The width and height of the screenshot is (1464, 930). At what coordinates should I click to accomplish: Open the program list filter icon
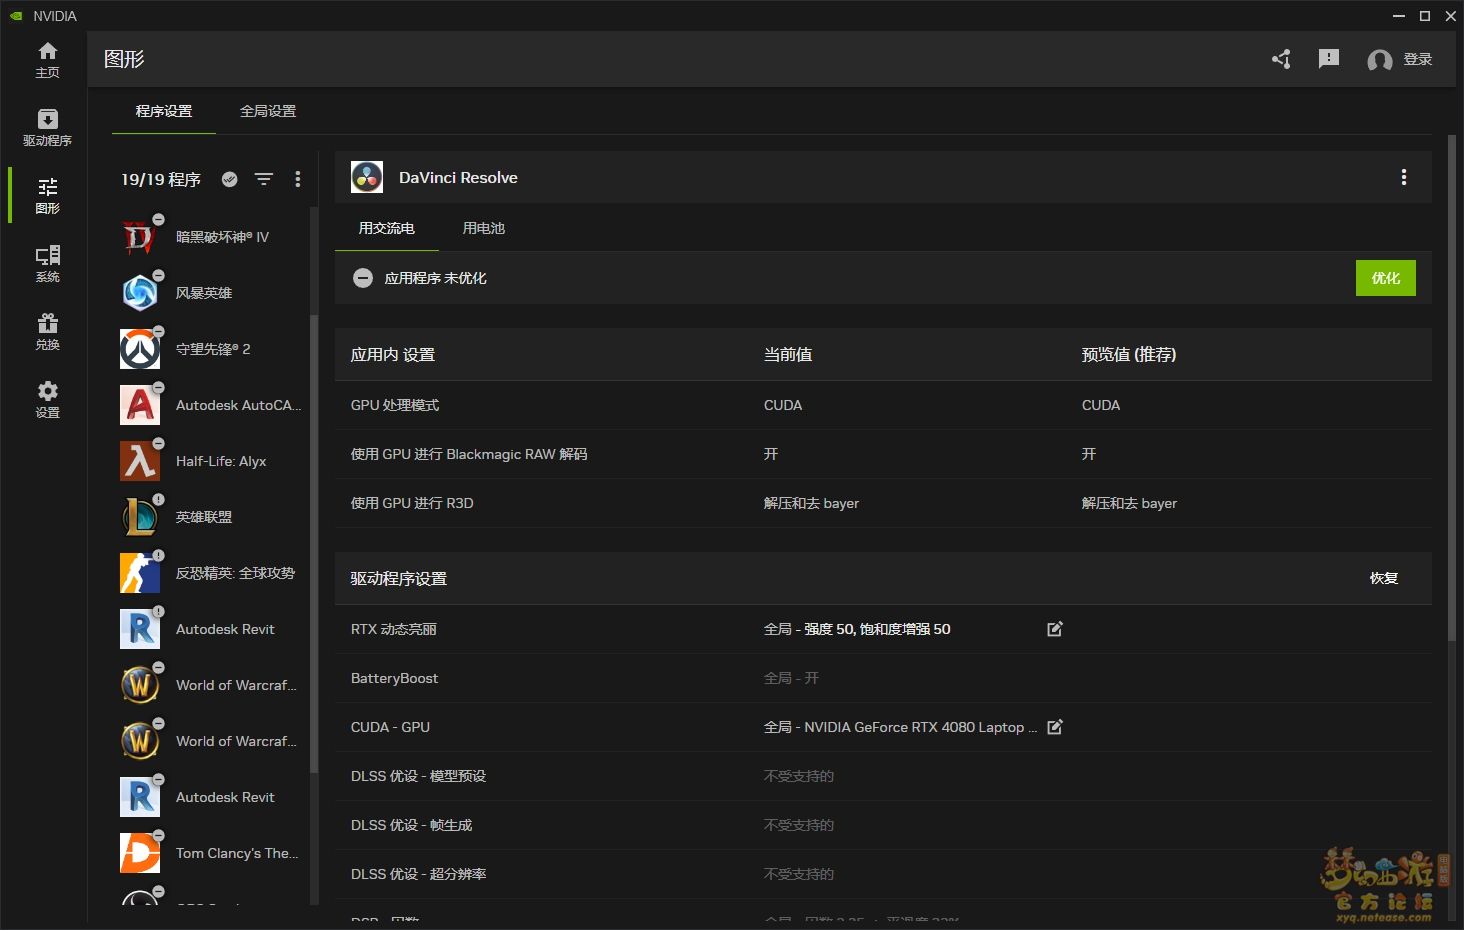click(x=264, y=179)
